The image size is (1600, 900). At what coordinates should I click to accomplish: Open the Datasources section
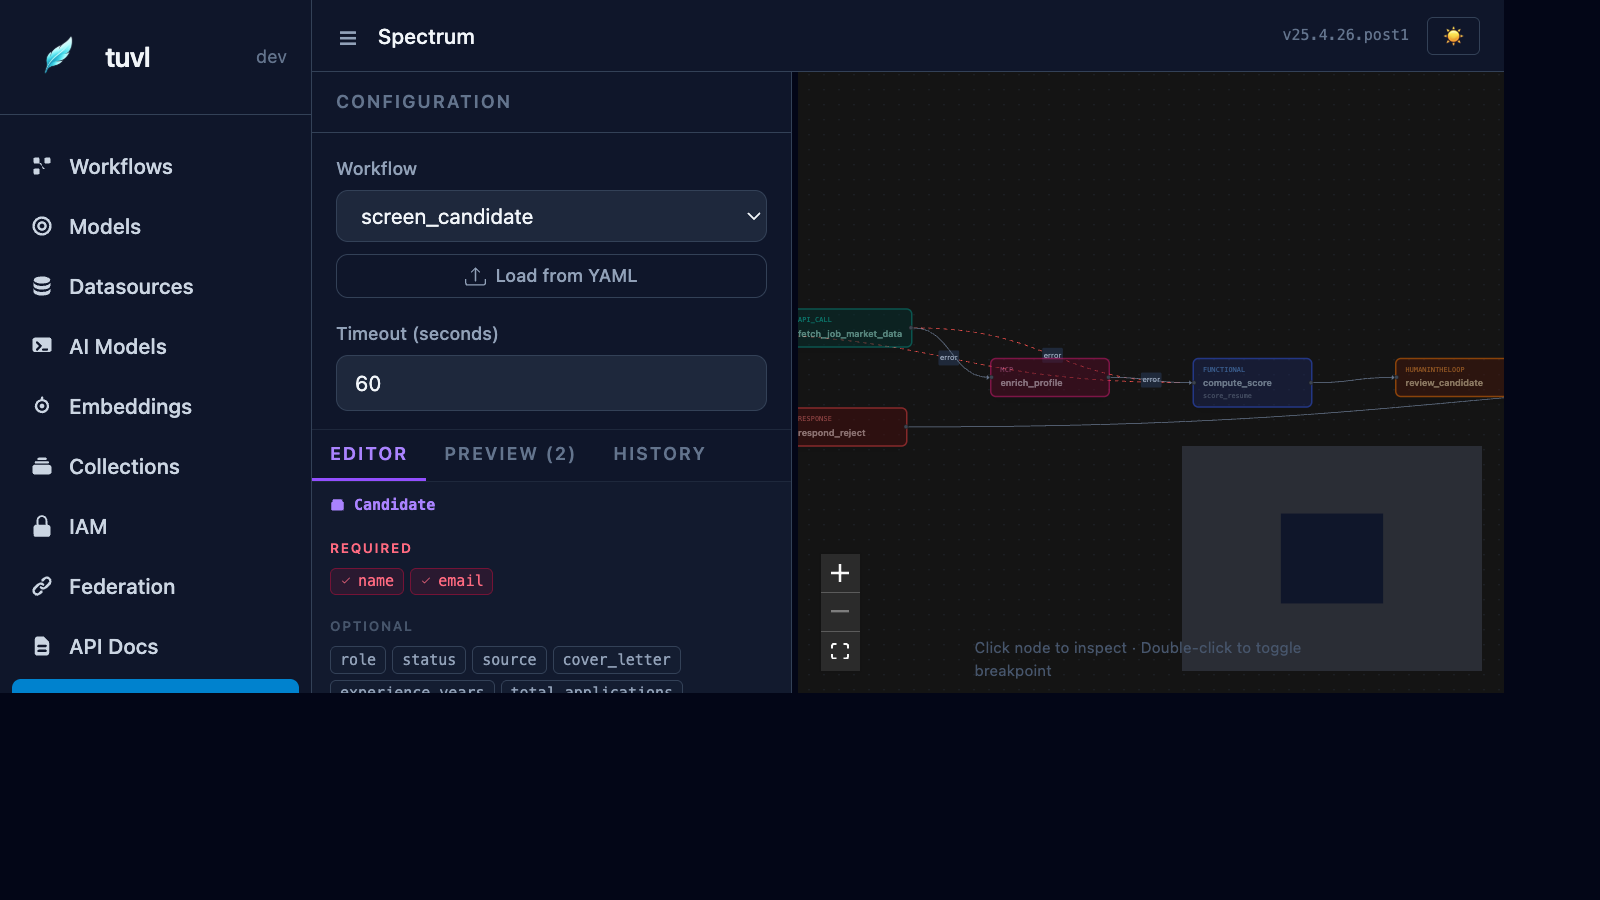point(131,287)
